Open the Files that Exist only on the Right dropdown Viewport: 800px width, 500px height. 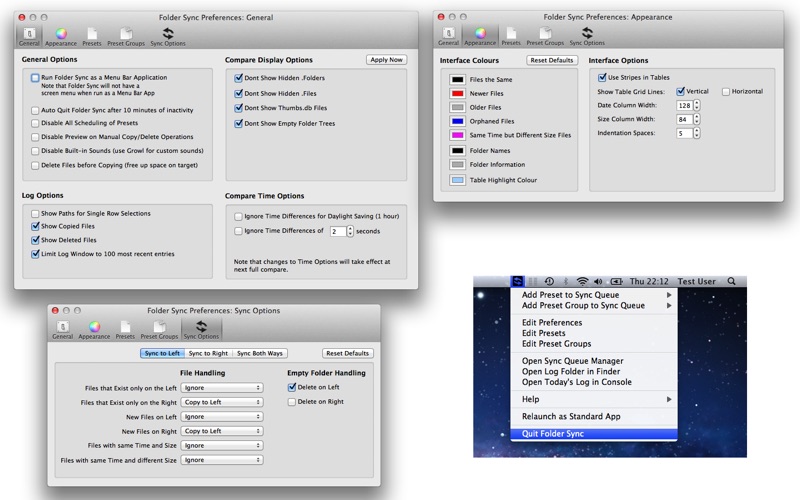(x=222, y=402)
